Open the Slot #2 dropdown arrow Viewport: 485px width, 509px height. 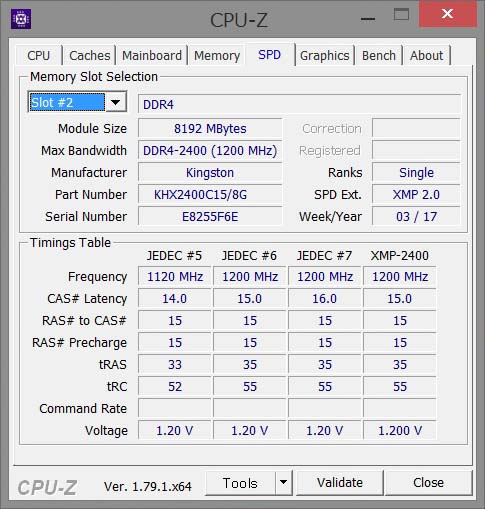[x=116, y=102]
